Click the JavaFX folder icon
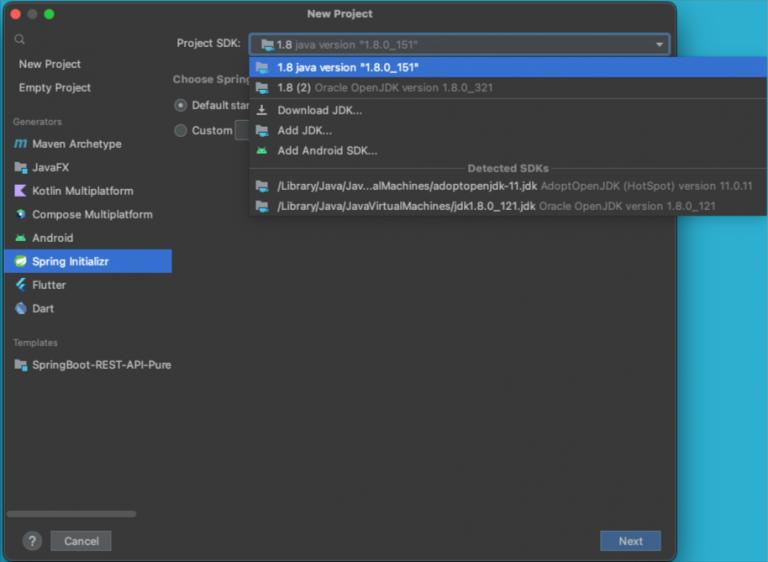Image resolution: width=768 pixels, height=562 pixels. 21,168
